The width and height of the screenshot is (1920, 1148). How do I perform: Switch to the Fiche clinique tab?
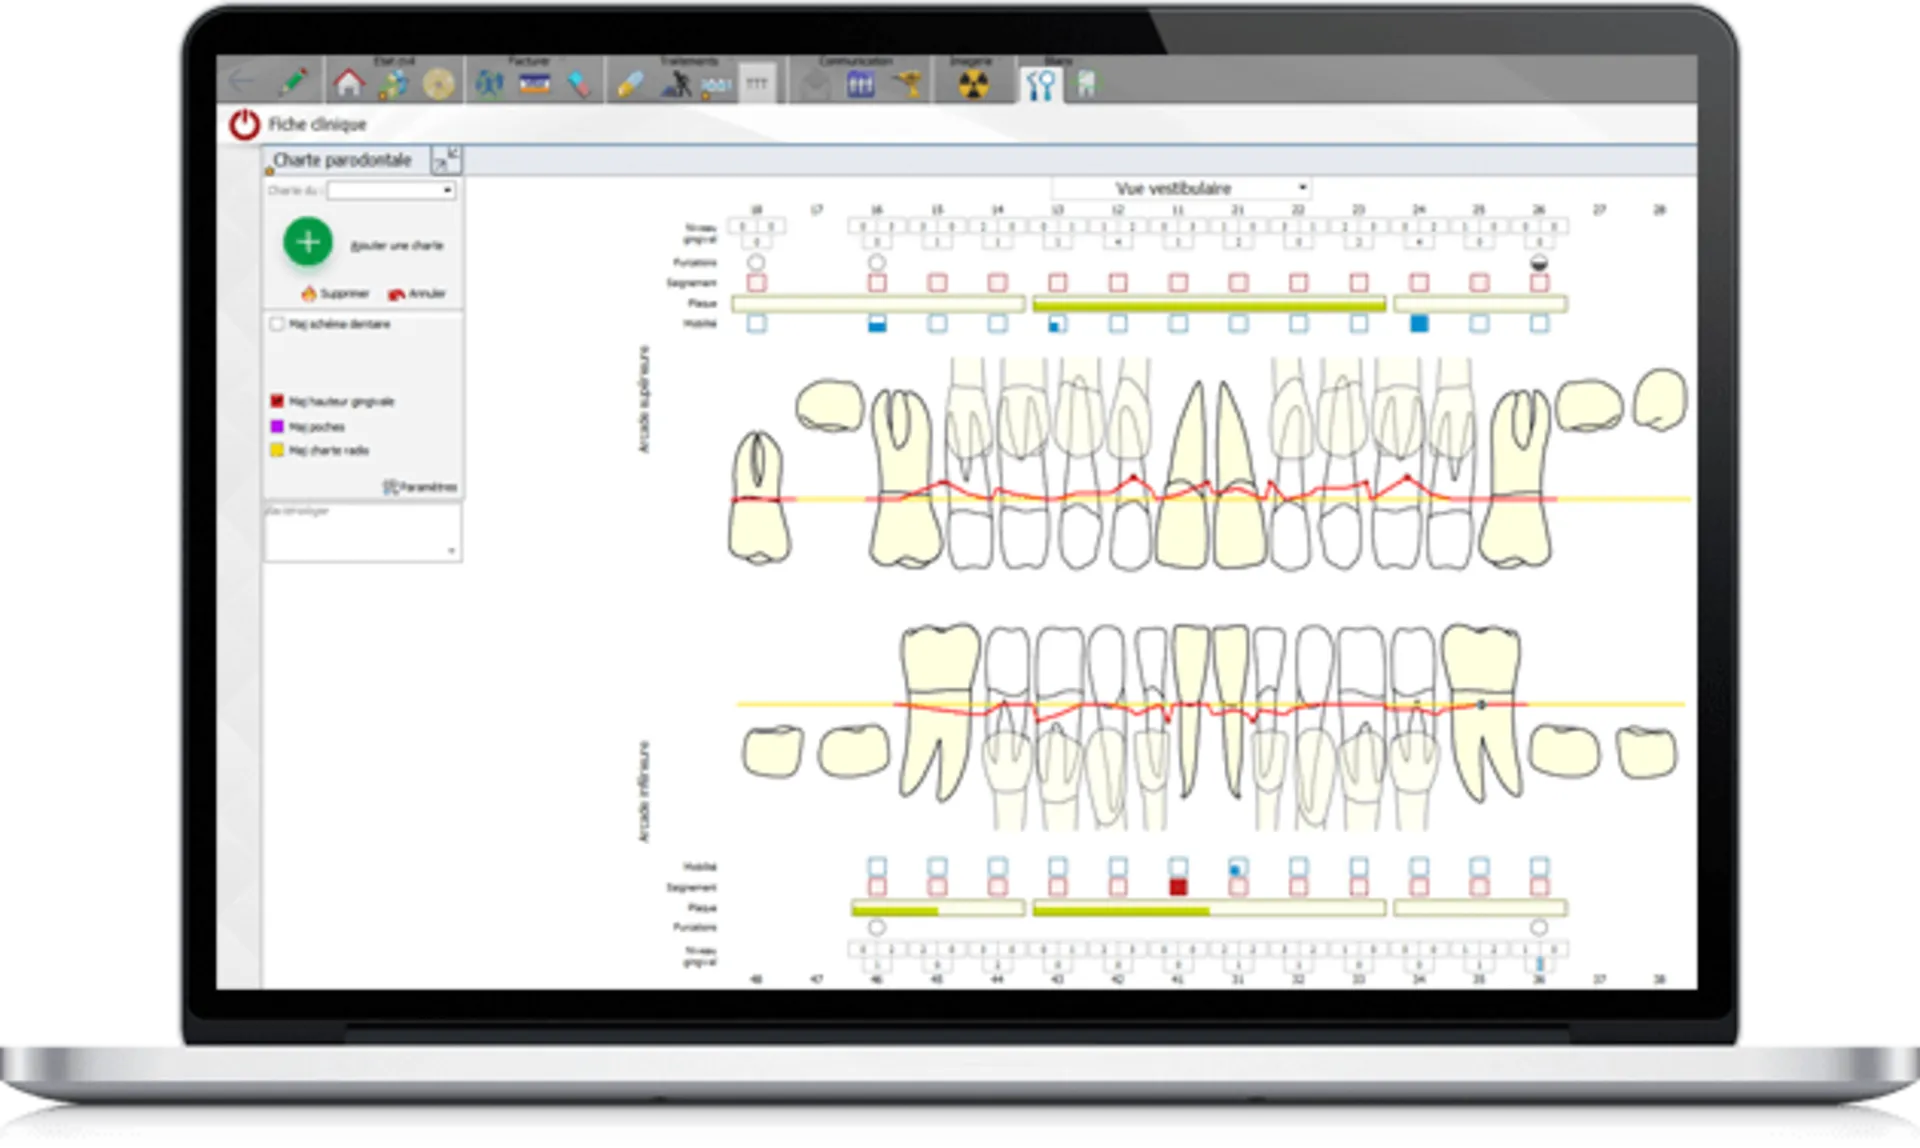(315, 124)
